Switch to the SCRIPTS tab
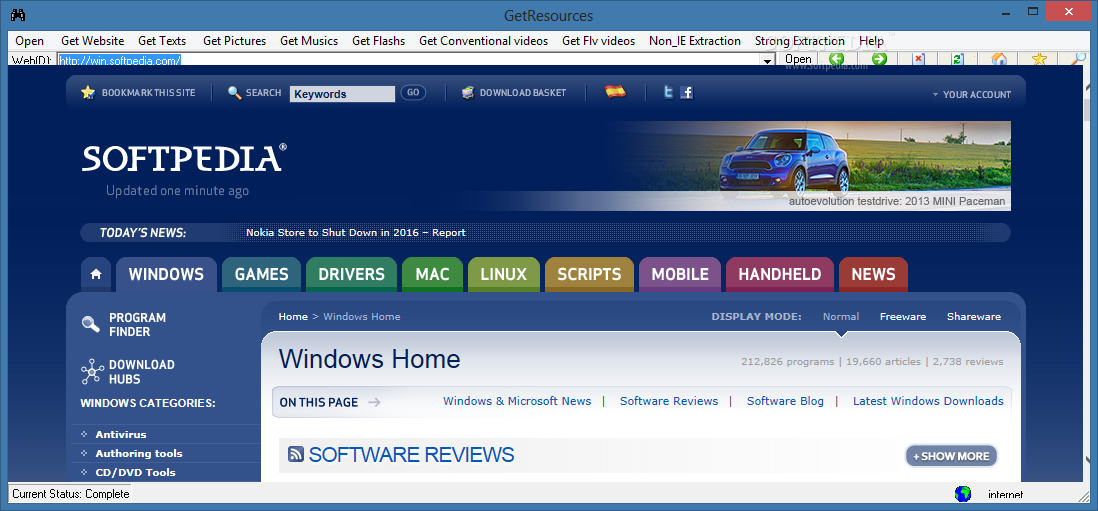 coord(589,274)
